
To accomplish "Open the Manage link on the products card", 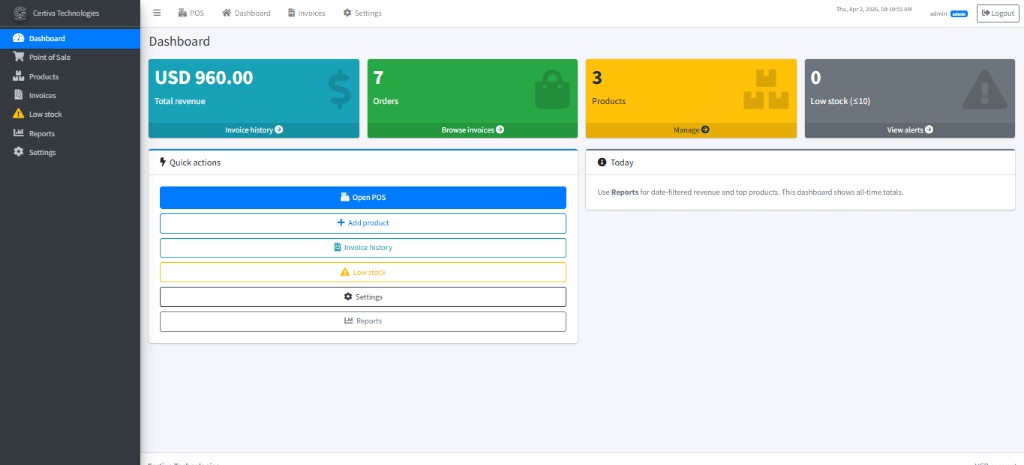I will pos(691,130).
